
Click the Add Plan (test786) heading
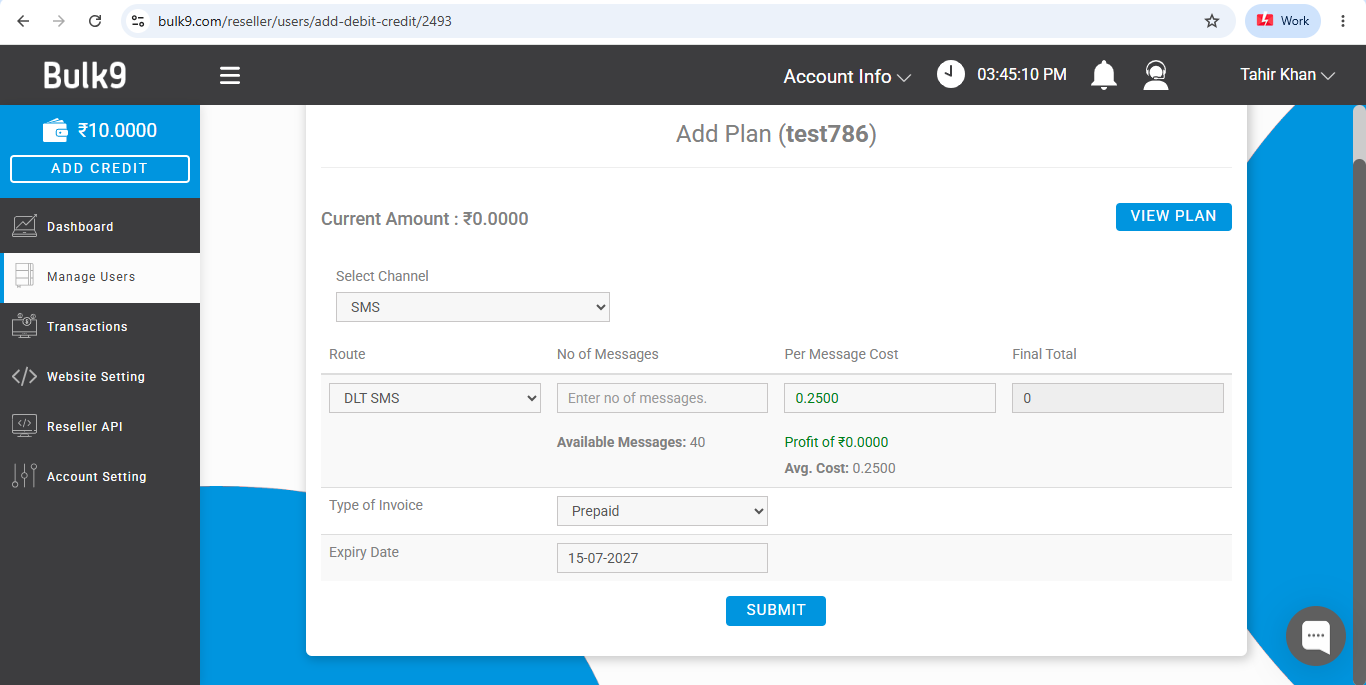click(776, 134)
